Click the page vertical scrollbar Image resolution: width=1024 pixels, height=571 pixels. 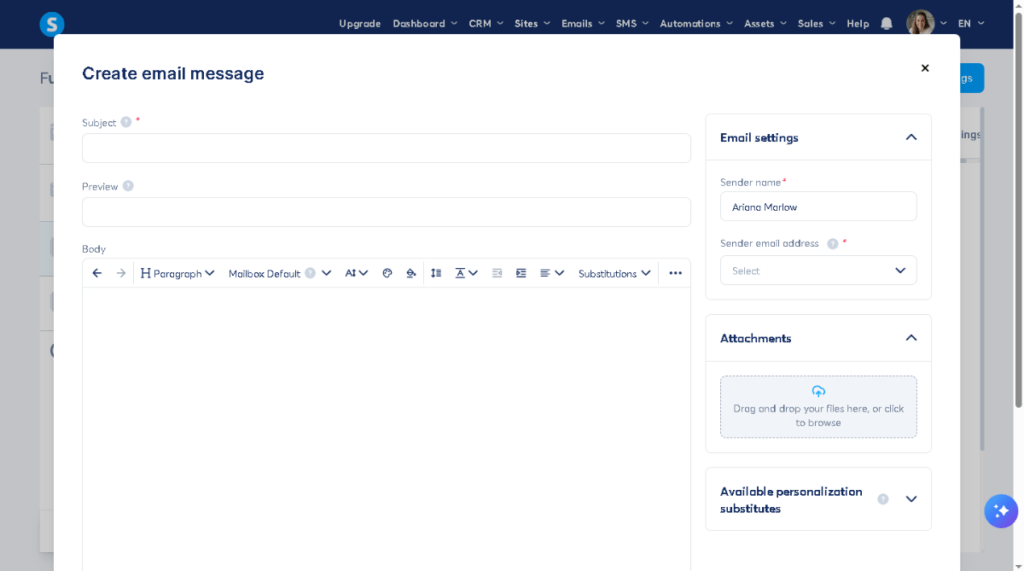1018,209
